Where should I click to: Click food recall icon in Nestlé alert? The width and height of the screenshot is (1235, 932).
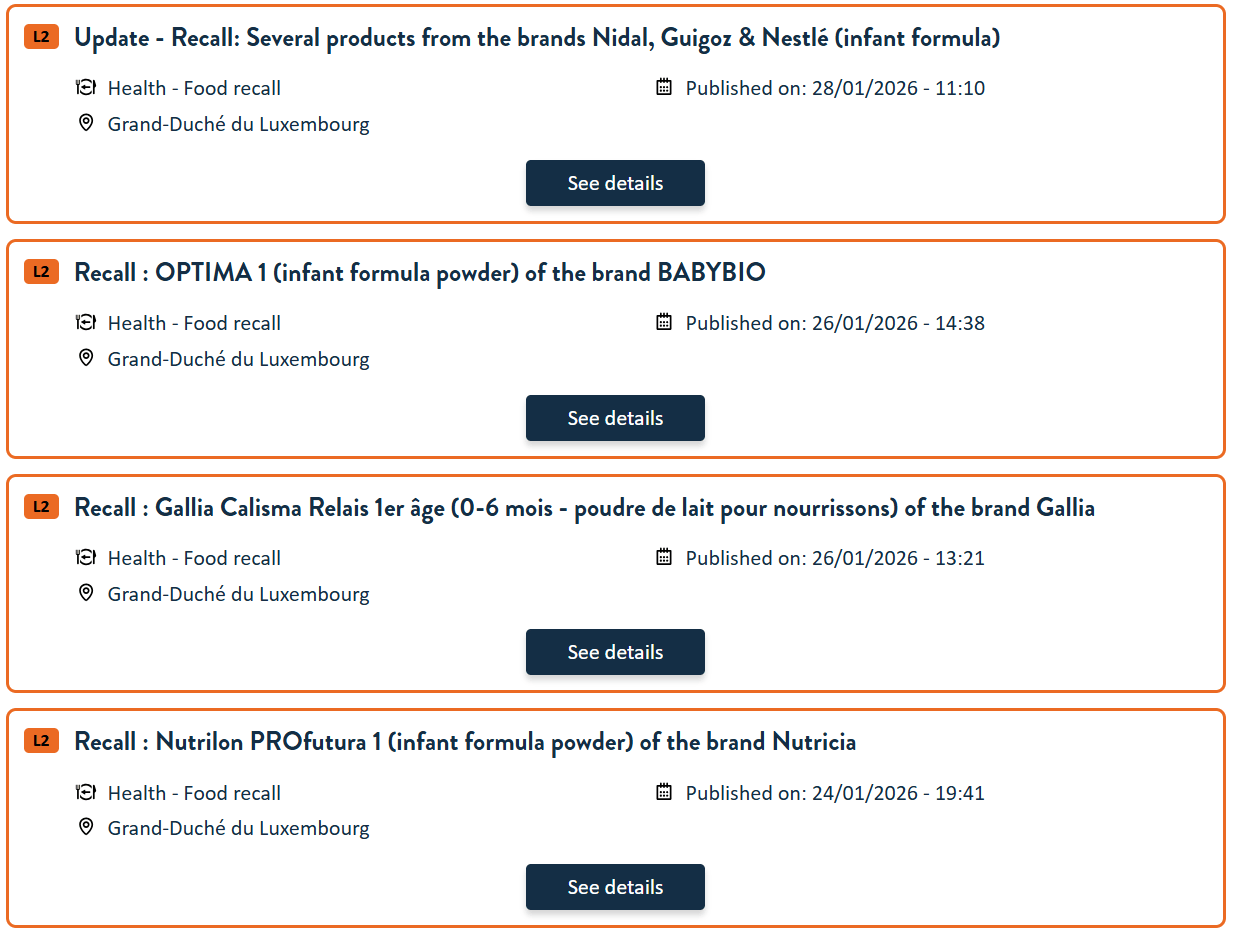(86, 88)
